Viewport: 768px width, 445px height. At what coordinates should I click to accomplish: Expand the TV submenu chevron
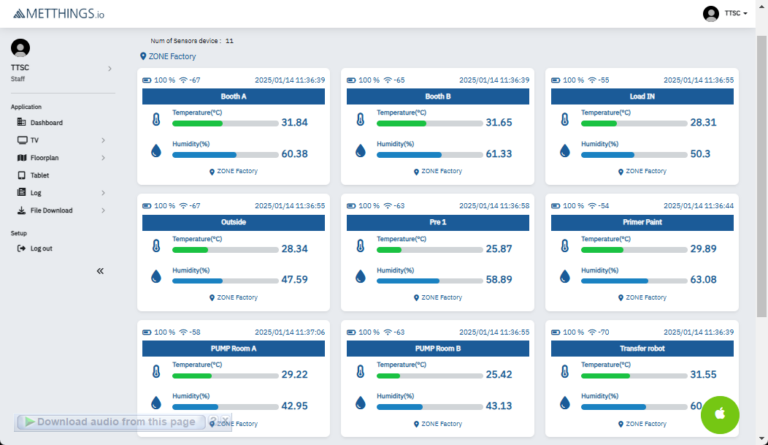[103, 141]
